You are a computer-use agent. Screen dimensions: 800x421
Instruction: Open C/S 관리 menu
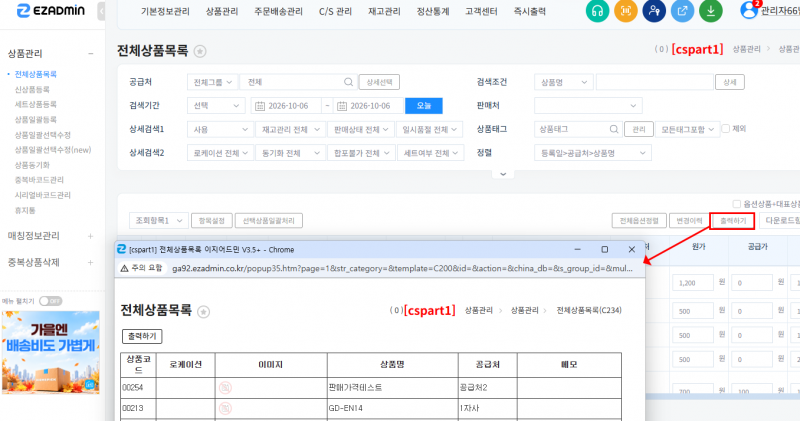pos(335,11)
